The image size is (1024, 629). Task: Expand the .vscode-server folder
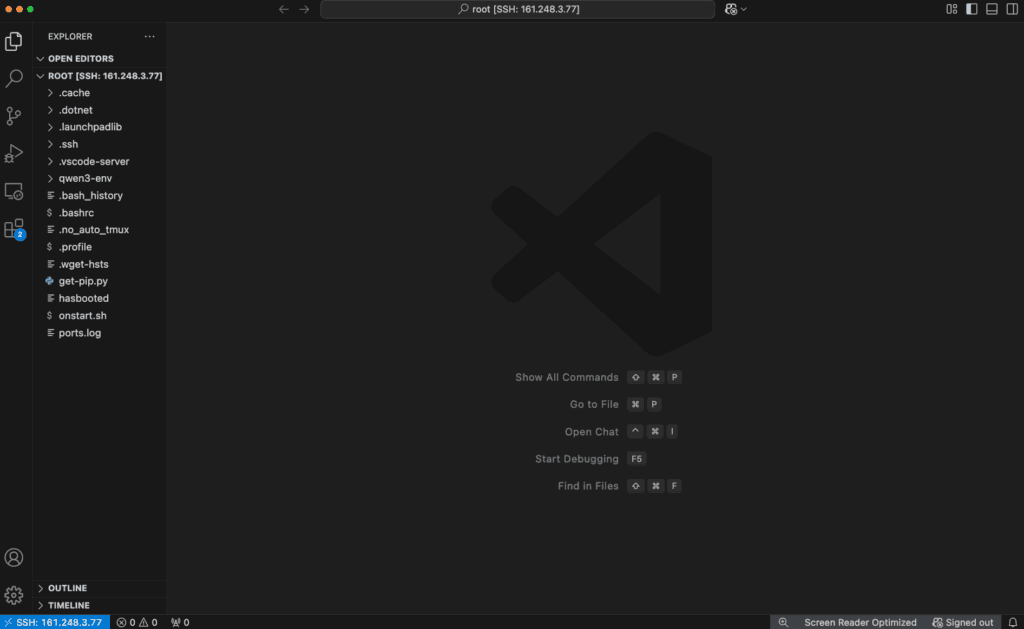tap(99, 161)
